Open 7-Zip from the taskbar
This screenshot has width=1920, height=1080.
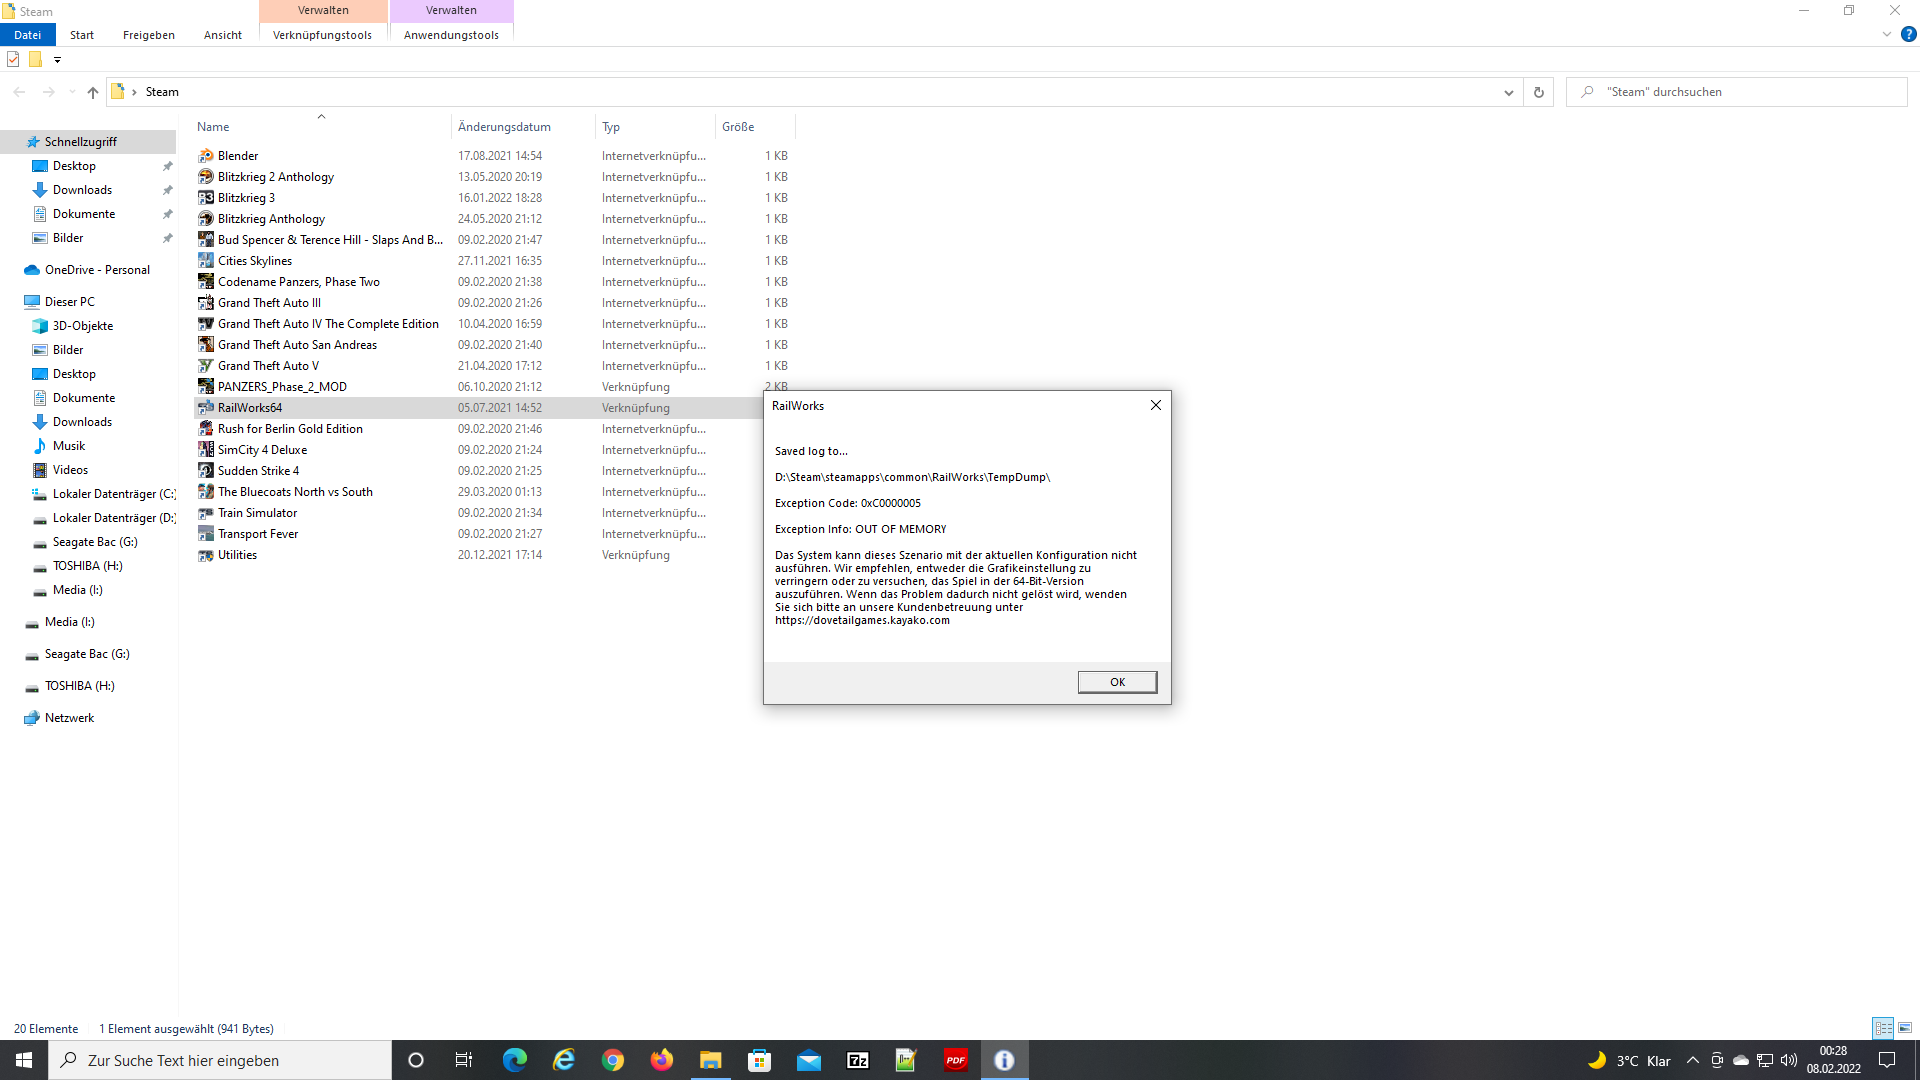tap(858, 1060)
